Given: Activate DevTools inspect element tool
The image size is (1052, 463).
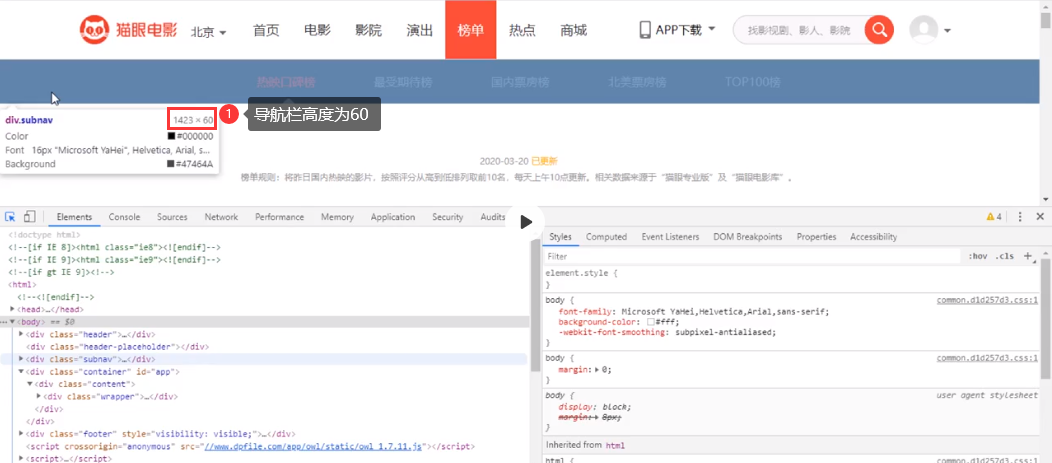Looking at the screenshot, I should (10, 217).
